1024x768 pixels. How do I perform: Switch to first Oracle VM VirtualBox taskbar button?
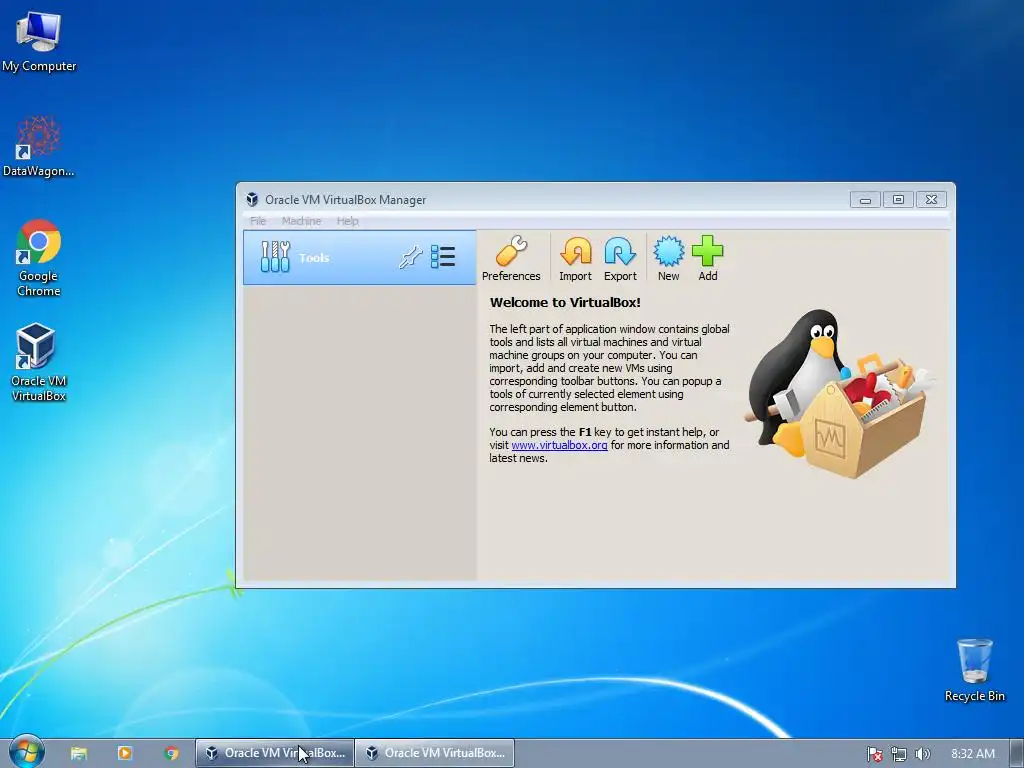coord(275,753)
